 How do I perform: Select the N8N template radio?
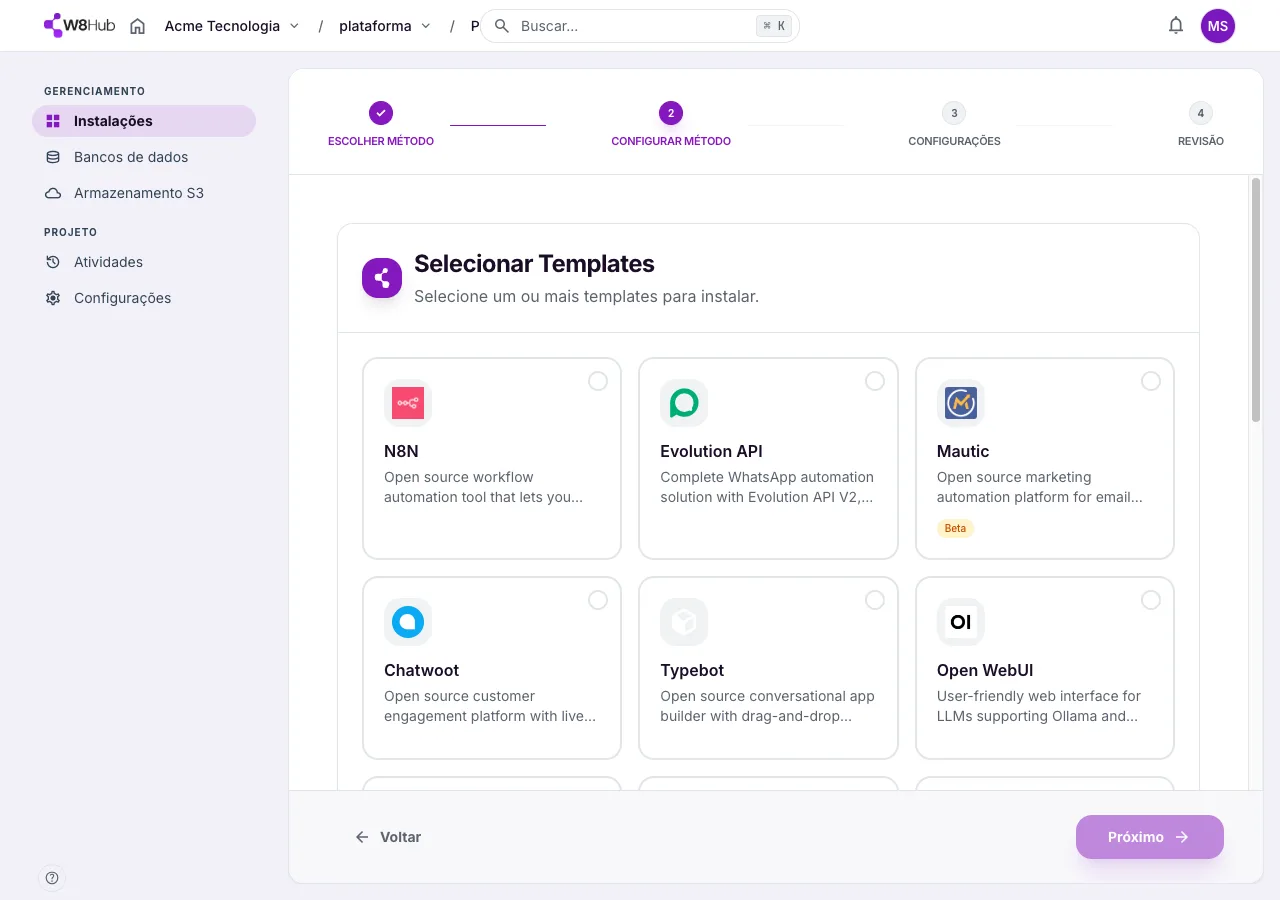598,381
